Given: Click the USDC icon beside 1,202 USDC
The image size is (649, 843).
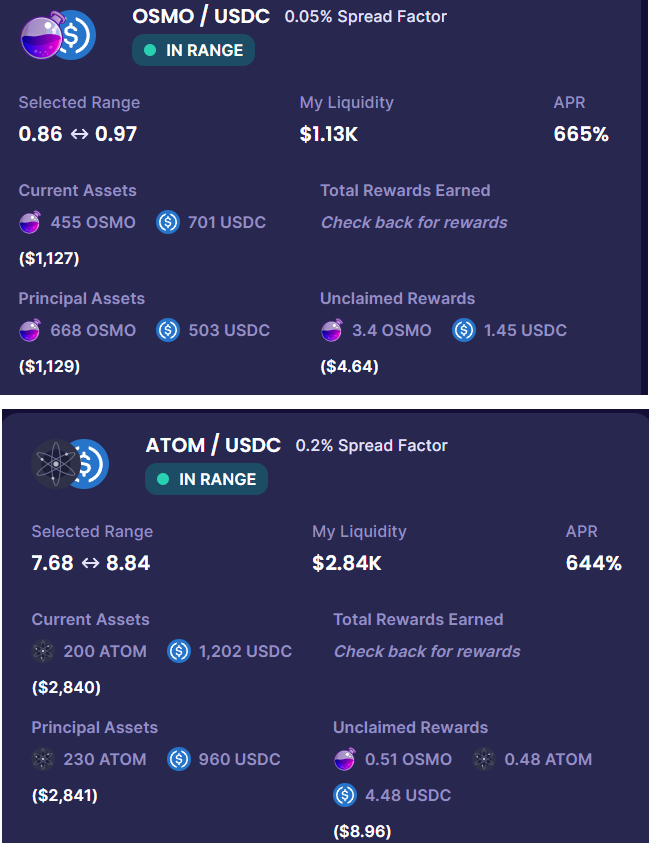Looking at the screenshot, I should (179, 651).
